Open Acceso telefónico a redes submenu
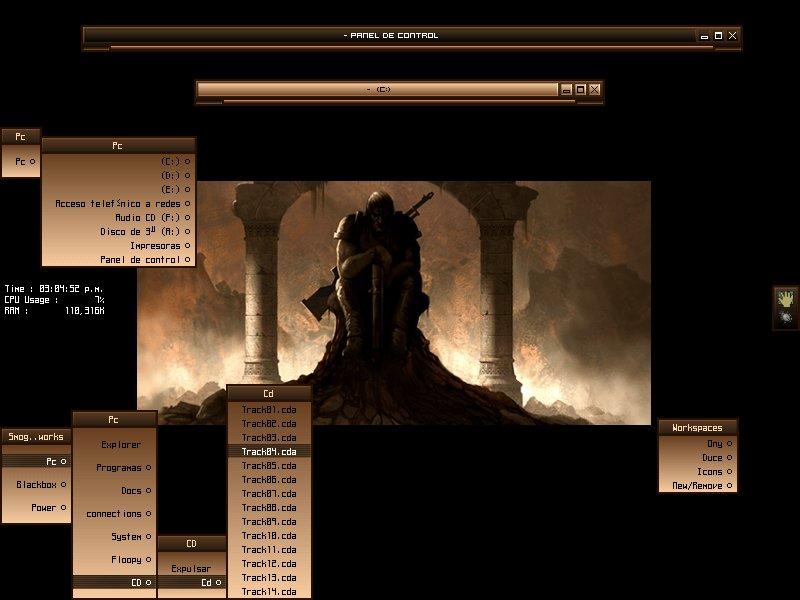 pyautogui.click(x=118, y=204)
